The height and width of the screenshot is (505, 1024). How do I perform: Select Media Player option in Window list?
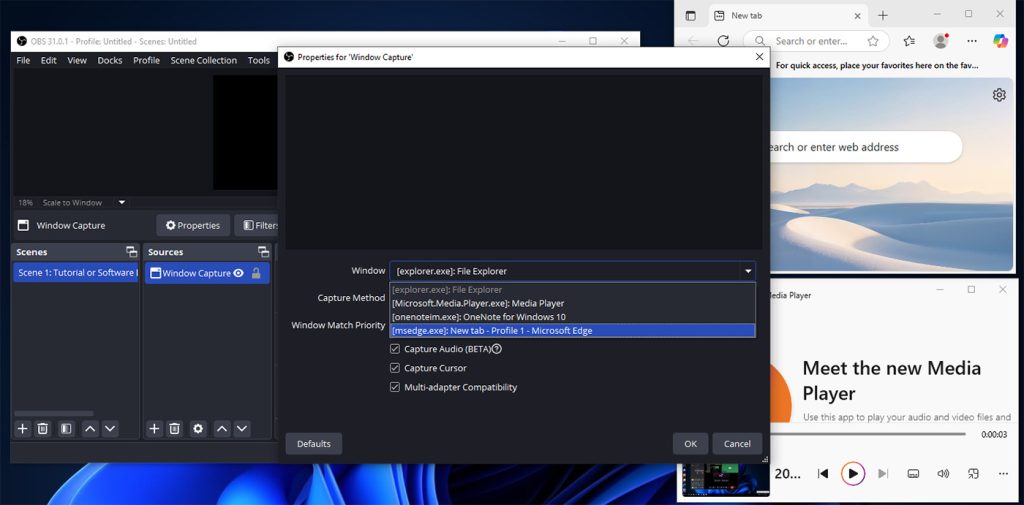pos(572,303)
